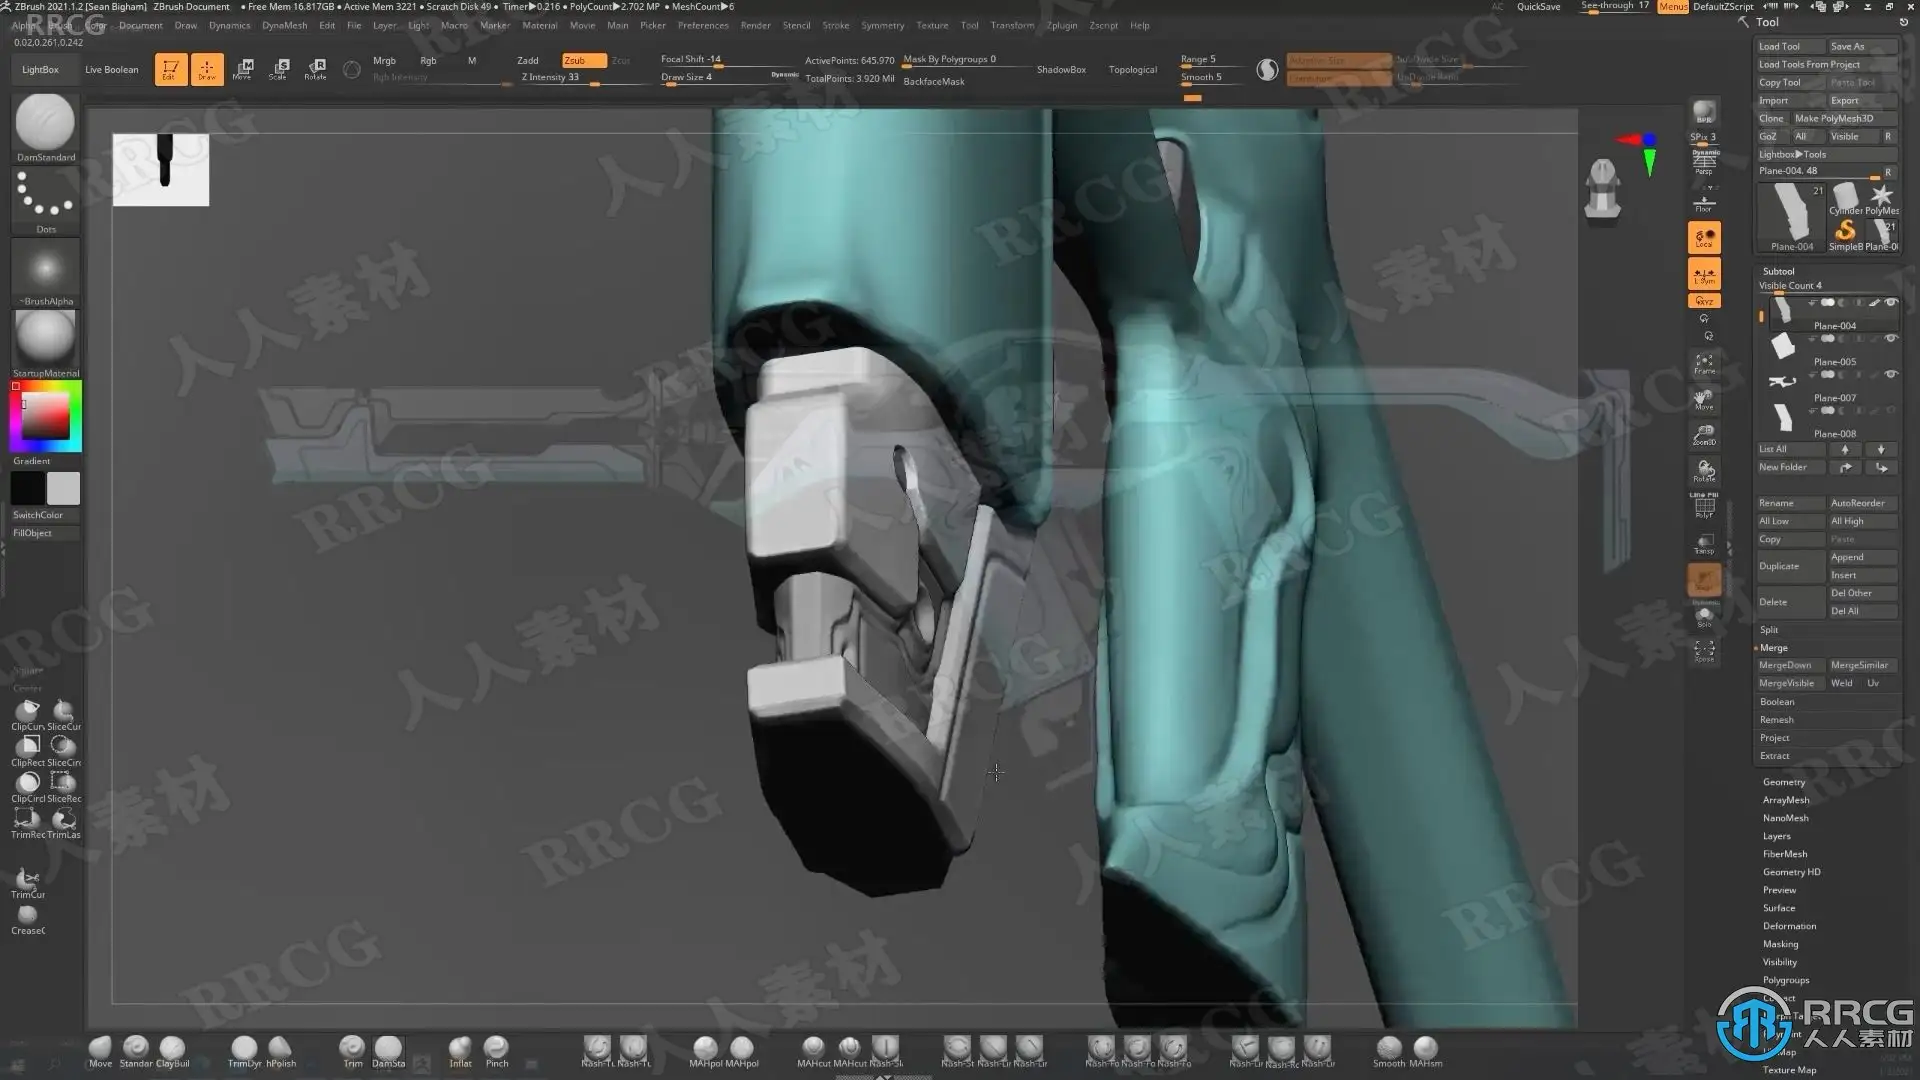1920x1080 pixels.
Task: Open the Zplugin menu
Action: [x=1061, y=26]
